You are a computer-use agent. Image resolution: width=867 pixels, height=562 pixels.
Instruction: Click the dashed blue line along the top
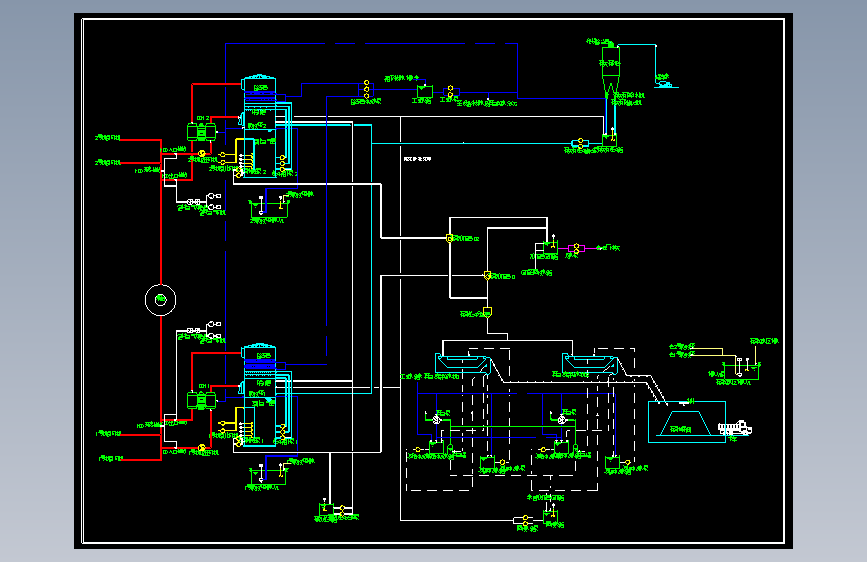point(372,43)
